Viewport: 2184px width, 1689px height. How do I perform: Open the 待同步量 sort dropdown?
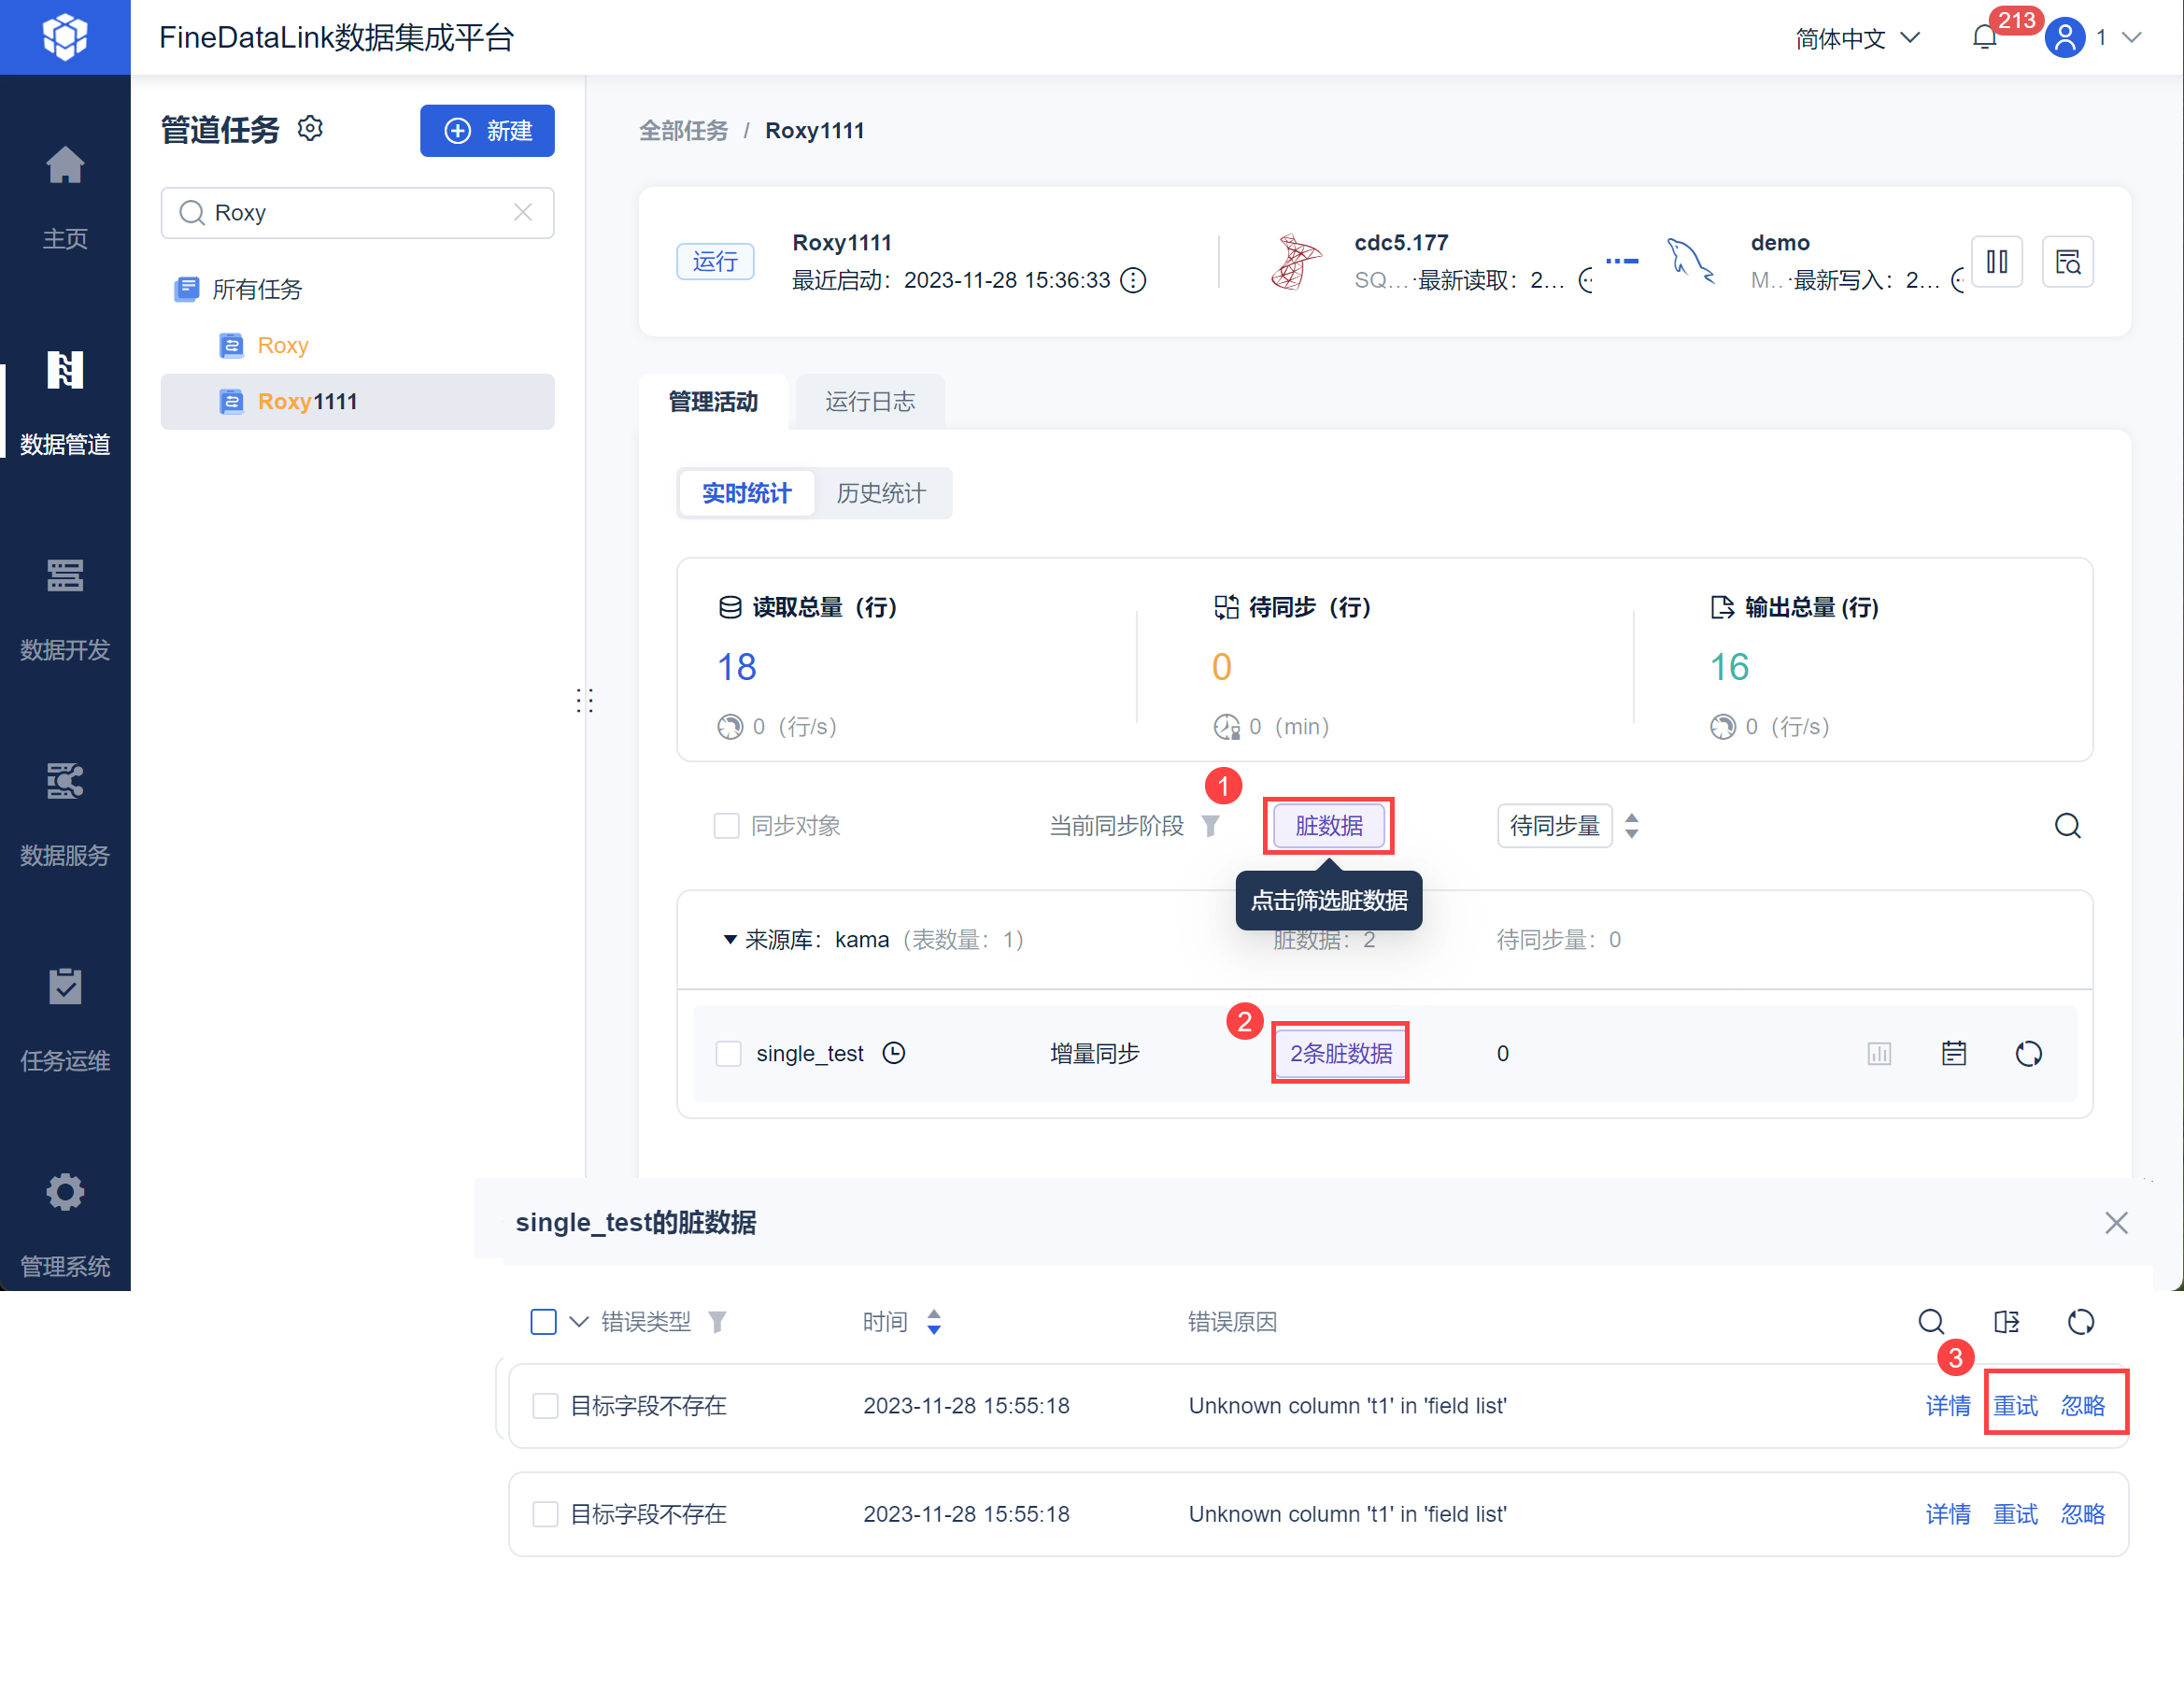[x=1555, y=826]
